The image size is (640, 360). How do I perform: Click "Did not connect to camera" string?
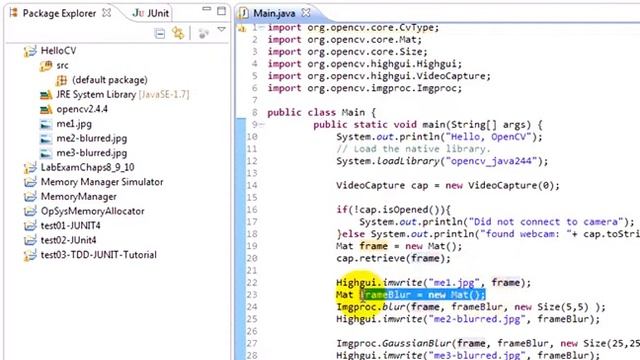point(546,222)
